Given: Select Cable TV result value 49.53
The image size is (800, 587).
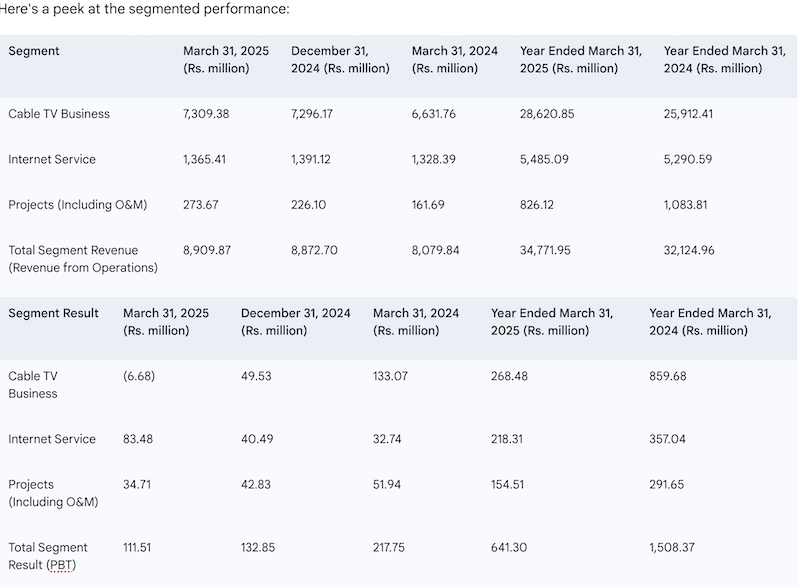Looking at the screenshot, I should click(x=256, y=376).
